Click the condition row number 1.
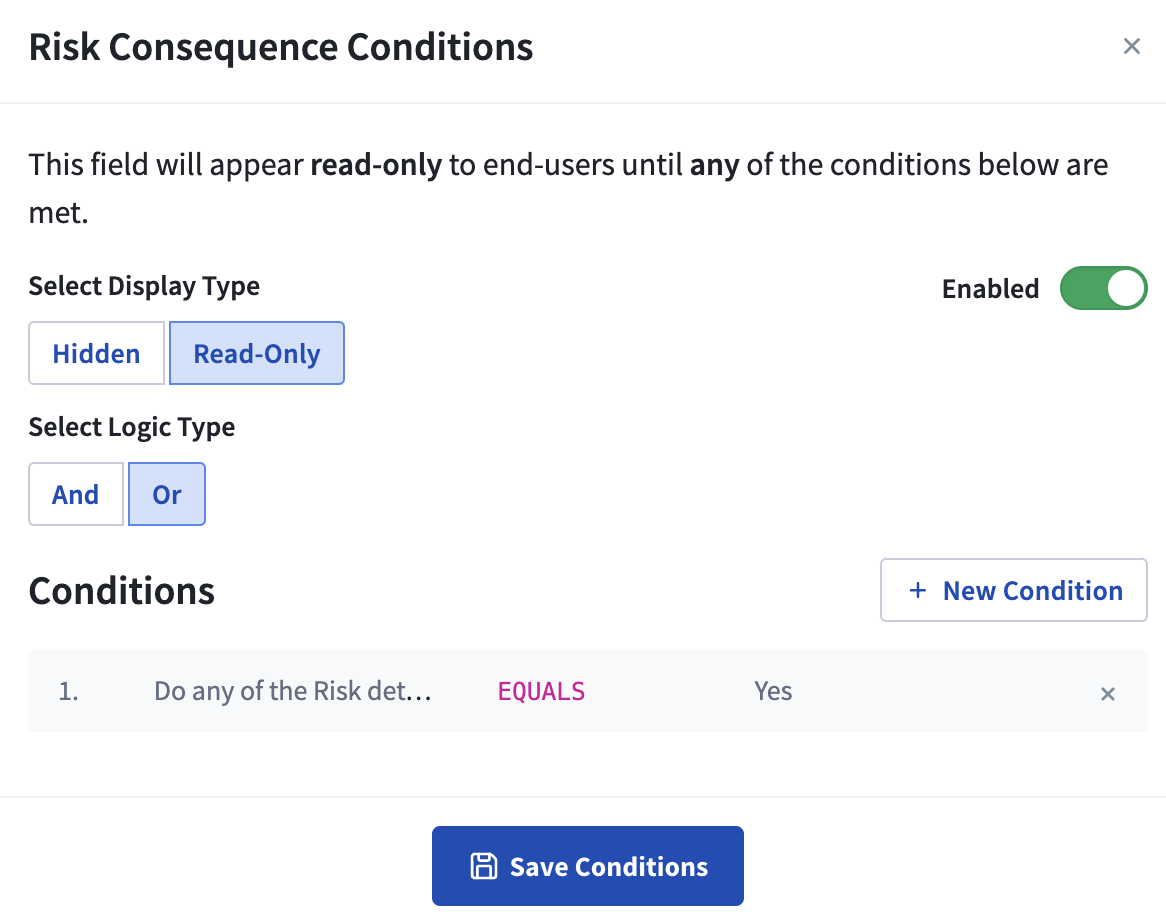The width and height of the screenshot is (1166, 924). click(68, 692)
